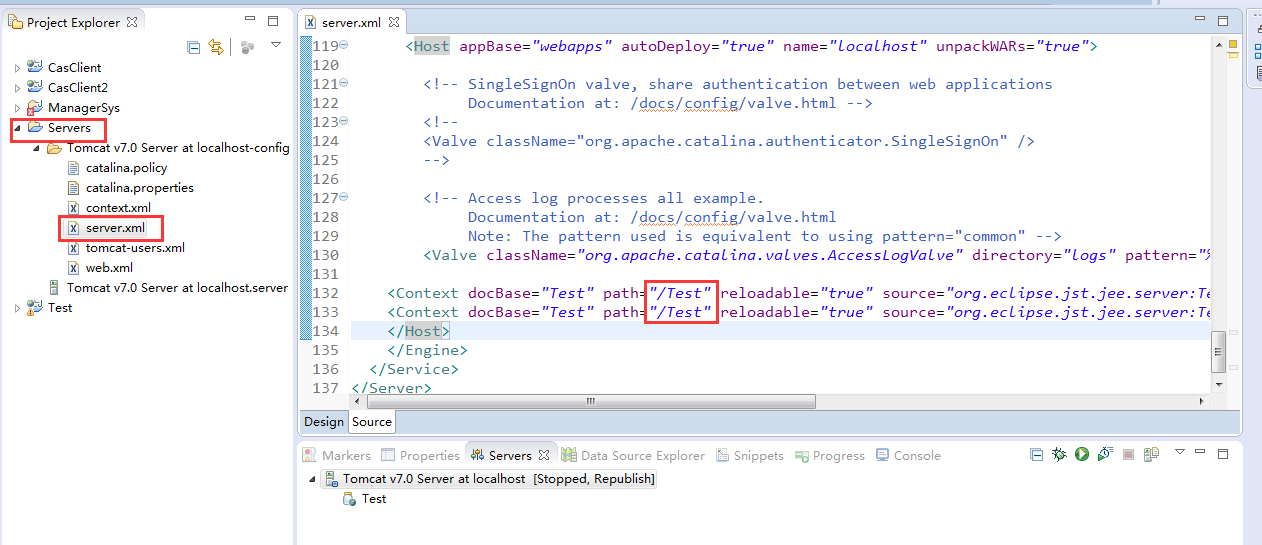Open the Data Source Explorer tab
The image size is (1262, 545).
[x=633, y=455]
